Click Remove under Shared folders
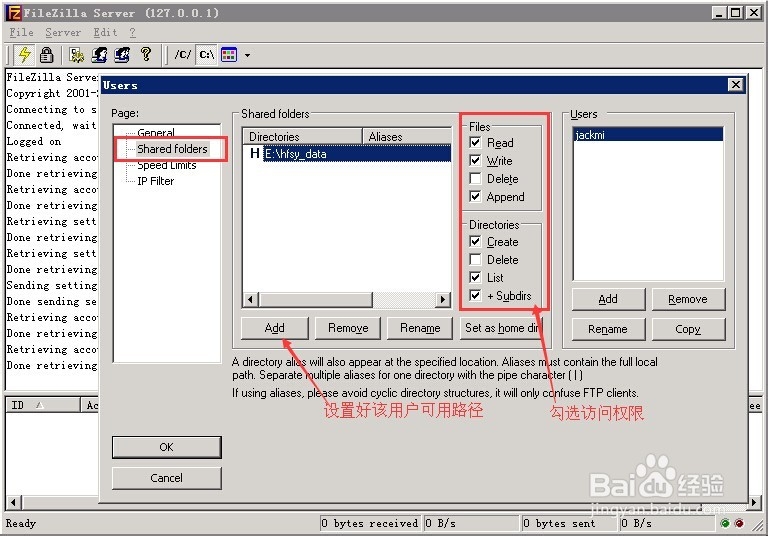 [x=348, y=328]
